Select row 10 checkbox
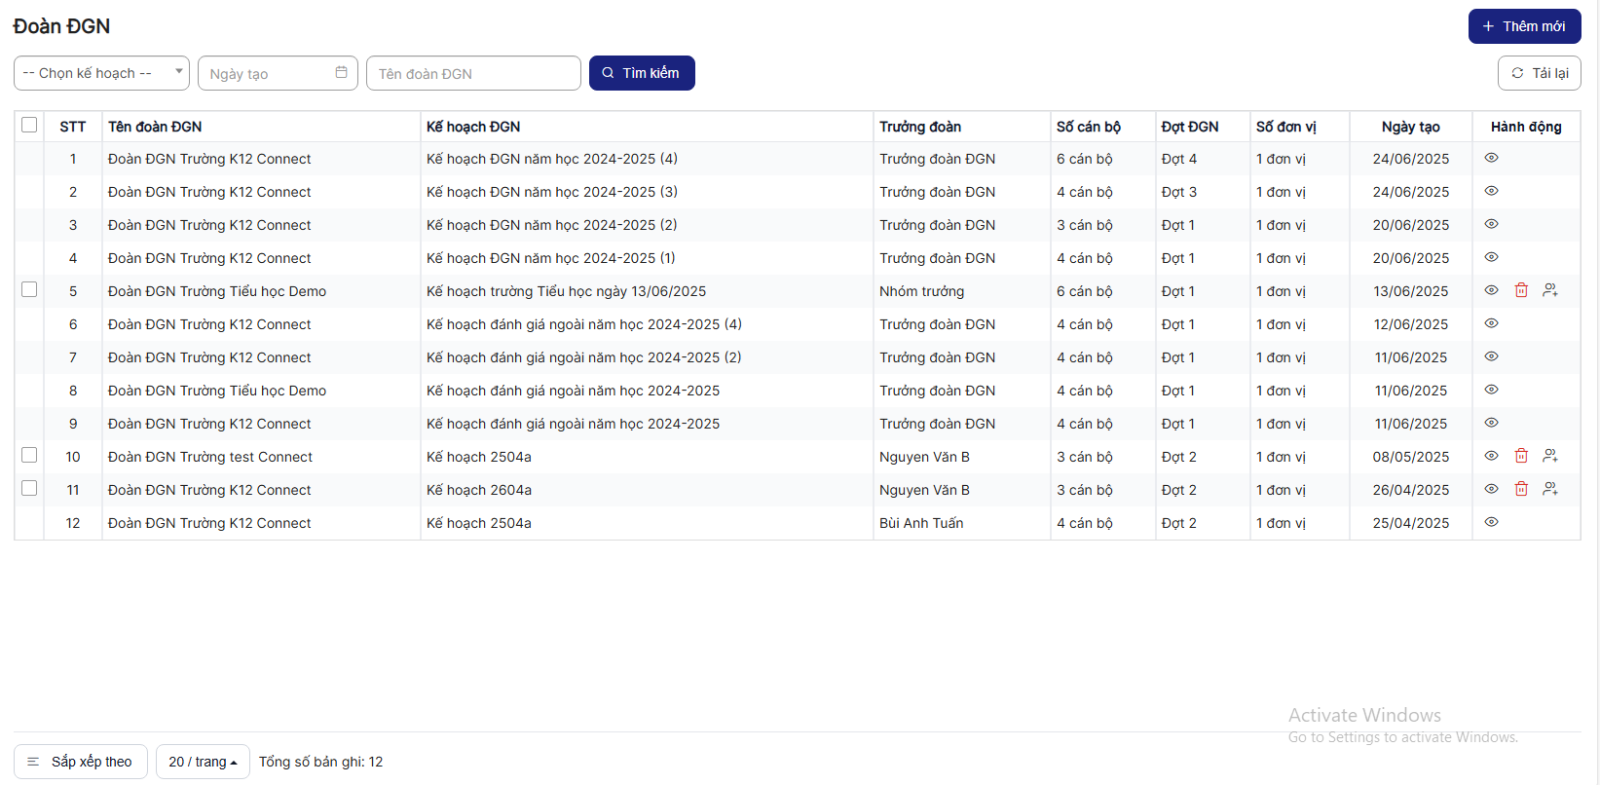 pyautogui.click(x=29, y=455)
